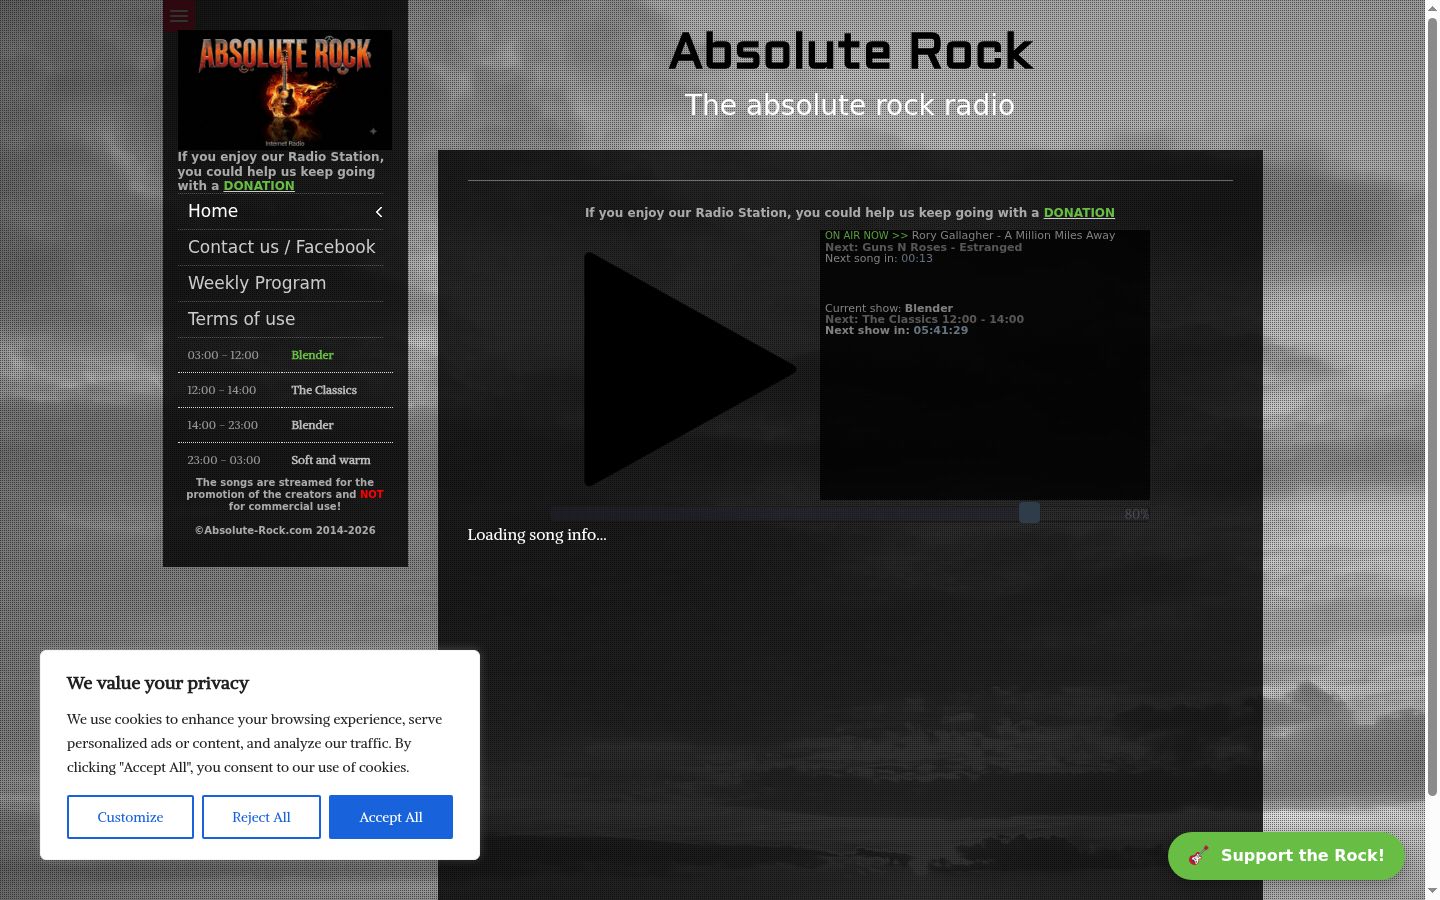Select the 03:00 - 12:00 Blender schedule row
The width and height of the screenshot is (1440, 900).
click(x=285, y=355)
